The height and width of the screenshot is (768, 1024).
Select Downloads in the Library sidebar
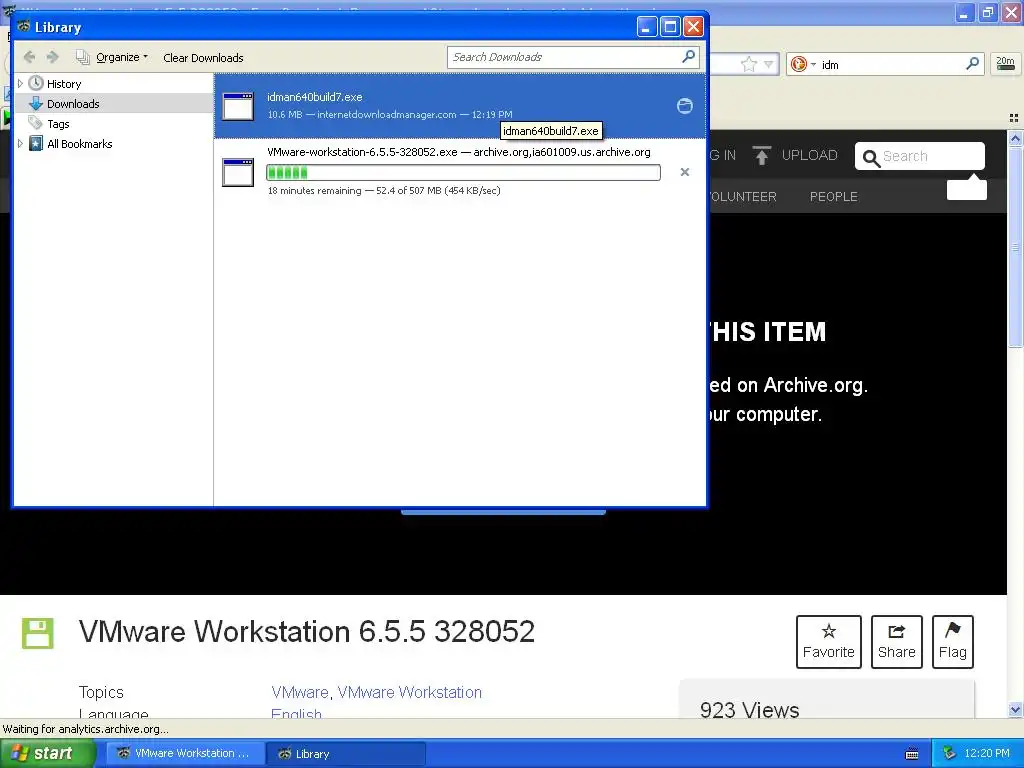(x=73, y=104)
